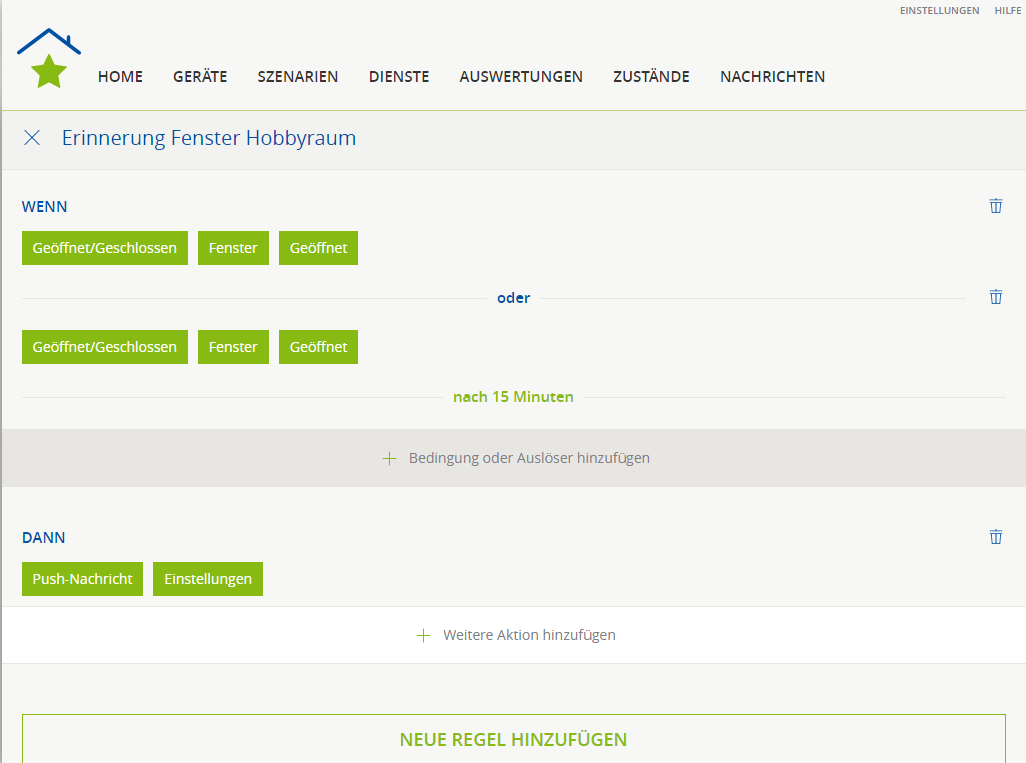Change the nach 15 Minuten delay

pos(513,397)
